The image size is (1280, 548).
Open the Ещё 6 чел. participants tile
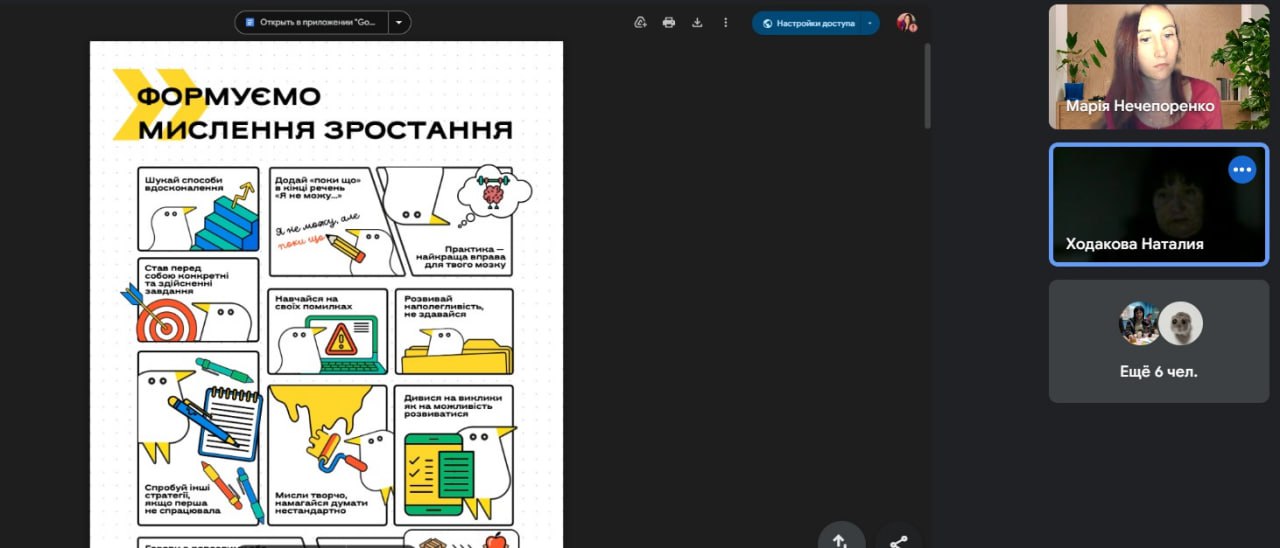point(1158,341)
